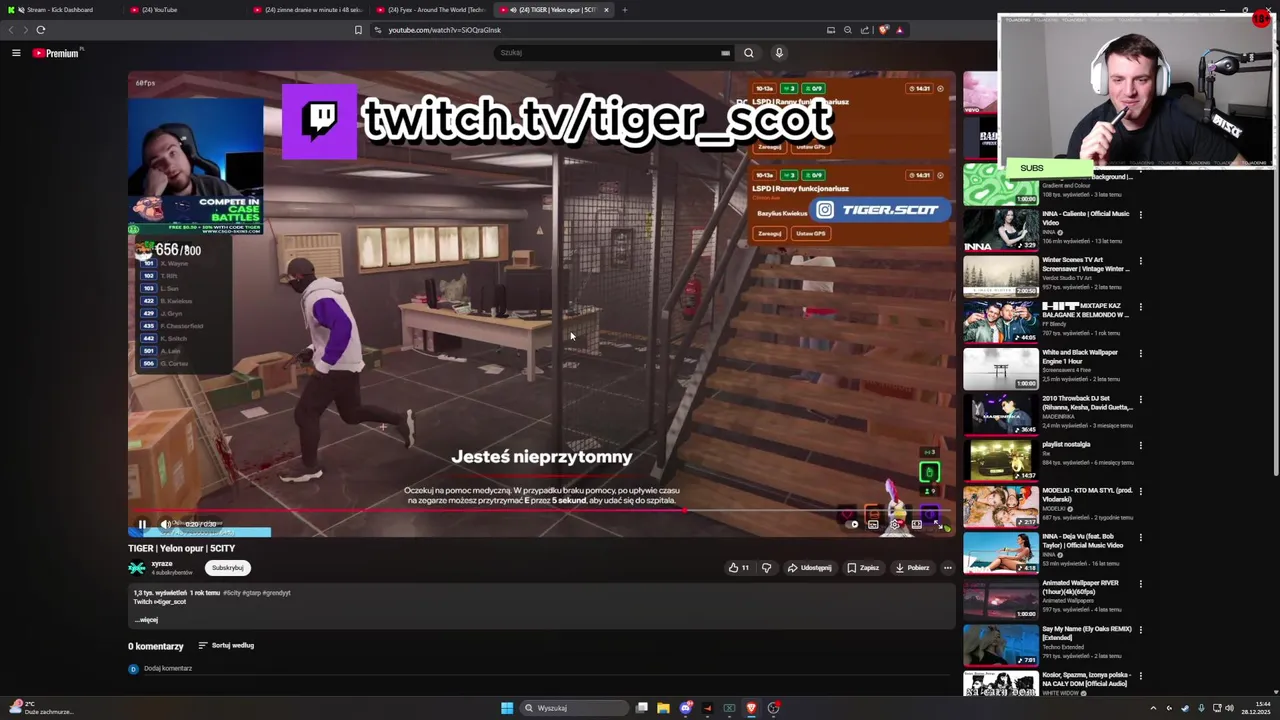Expand description with ...więcej
The height and width of the screenshot is (720, 1280).
pyautogui.click(x=146, y=620)
